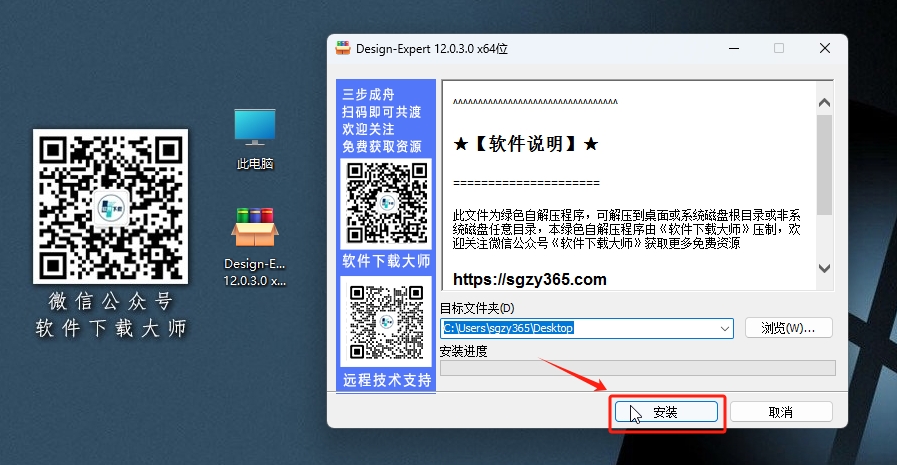The width and height of the screenshot is (897, 465).
Task: Click the 安装进度 label
Action: pyautogui.click(x=463, y=351)
